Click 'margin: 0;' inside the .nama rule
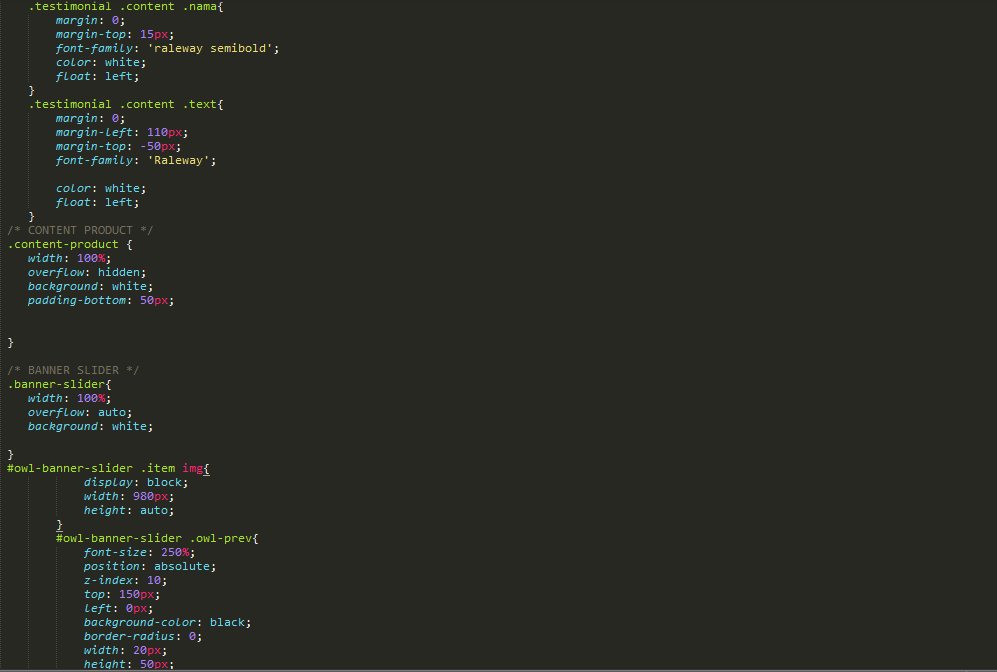The height and width of the screenshot is (672, 997). point(90,20)
